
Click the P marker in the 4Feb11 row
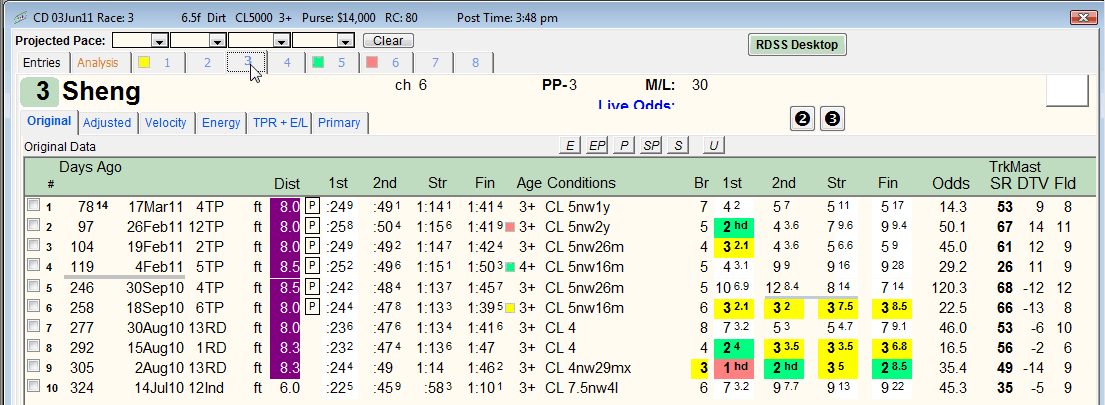pos(312,268)
